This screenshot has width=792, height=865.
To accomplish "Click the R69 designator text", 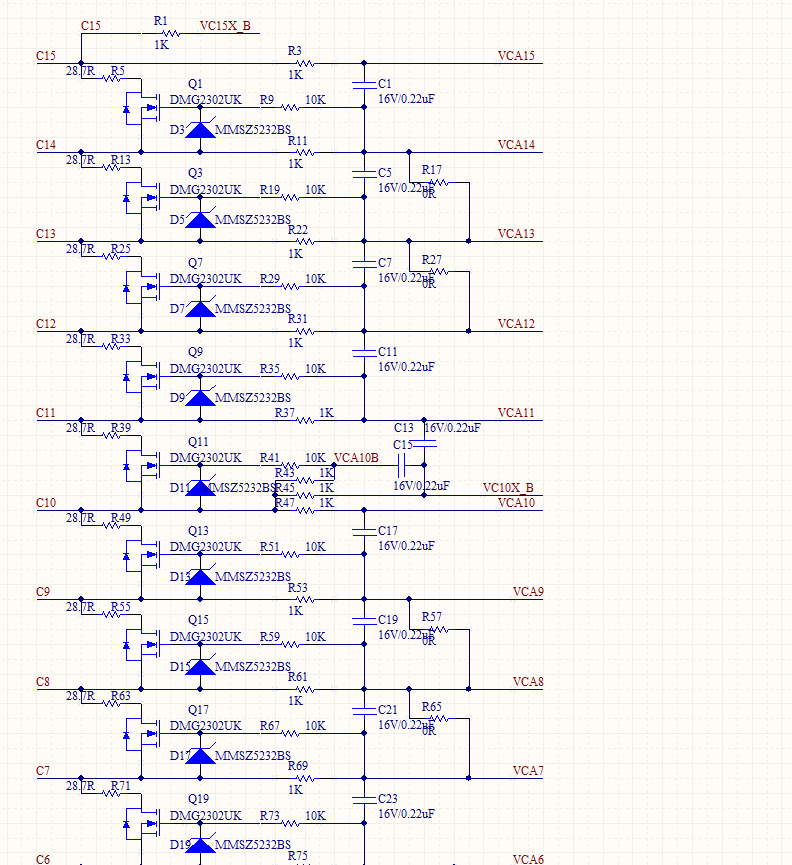I will tap(298, 766).
